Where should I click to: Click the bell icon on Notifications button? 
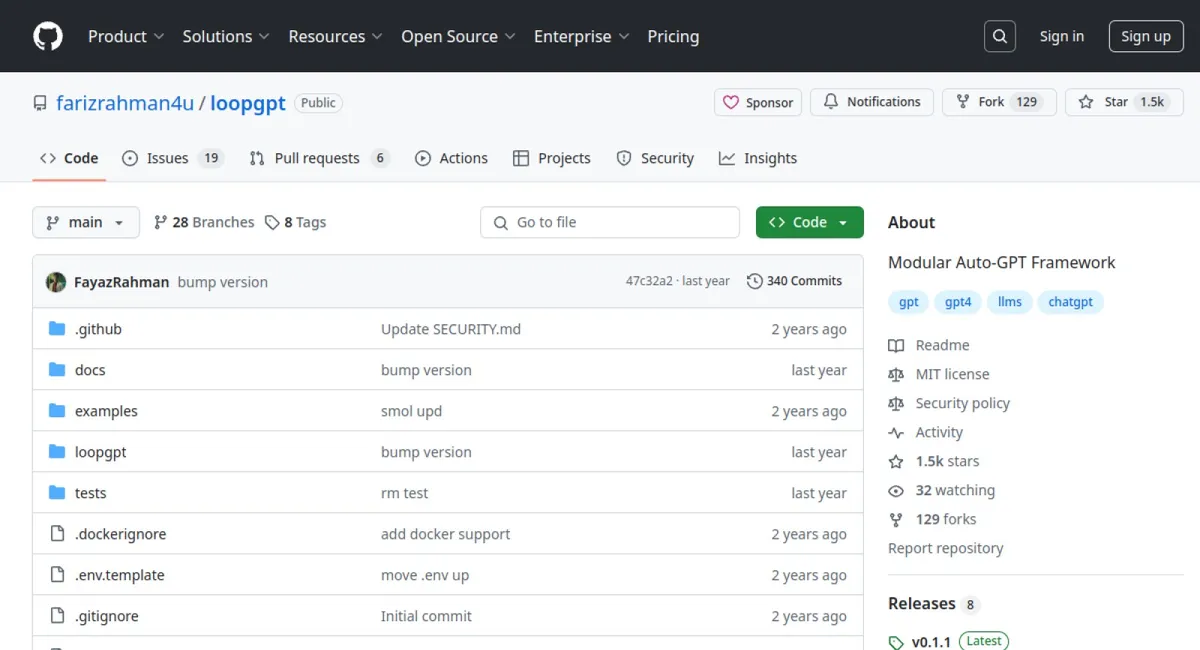[x=831, y=102]
